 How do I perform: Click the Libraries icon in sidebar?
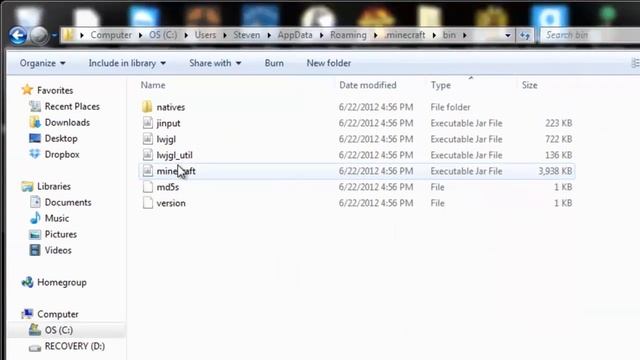tap(27, 186)
